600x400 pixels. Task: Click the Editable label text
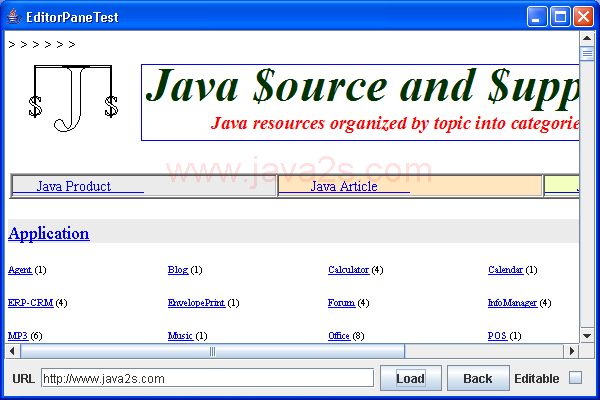(x=536, y=379)
